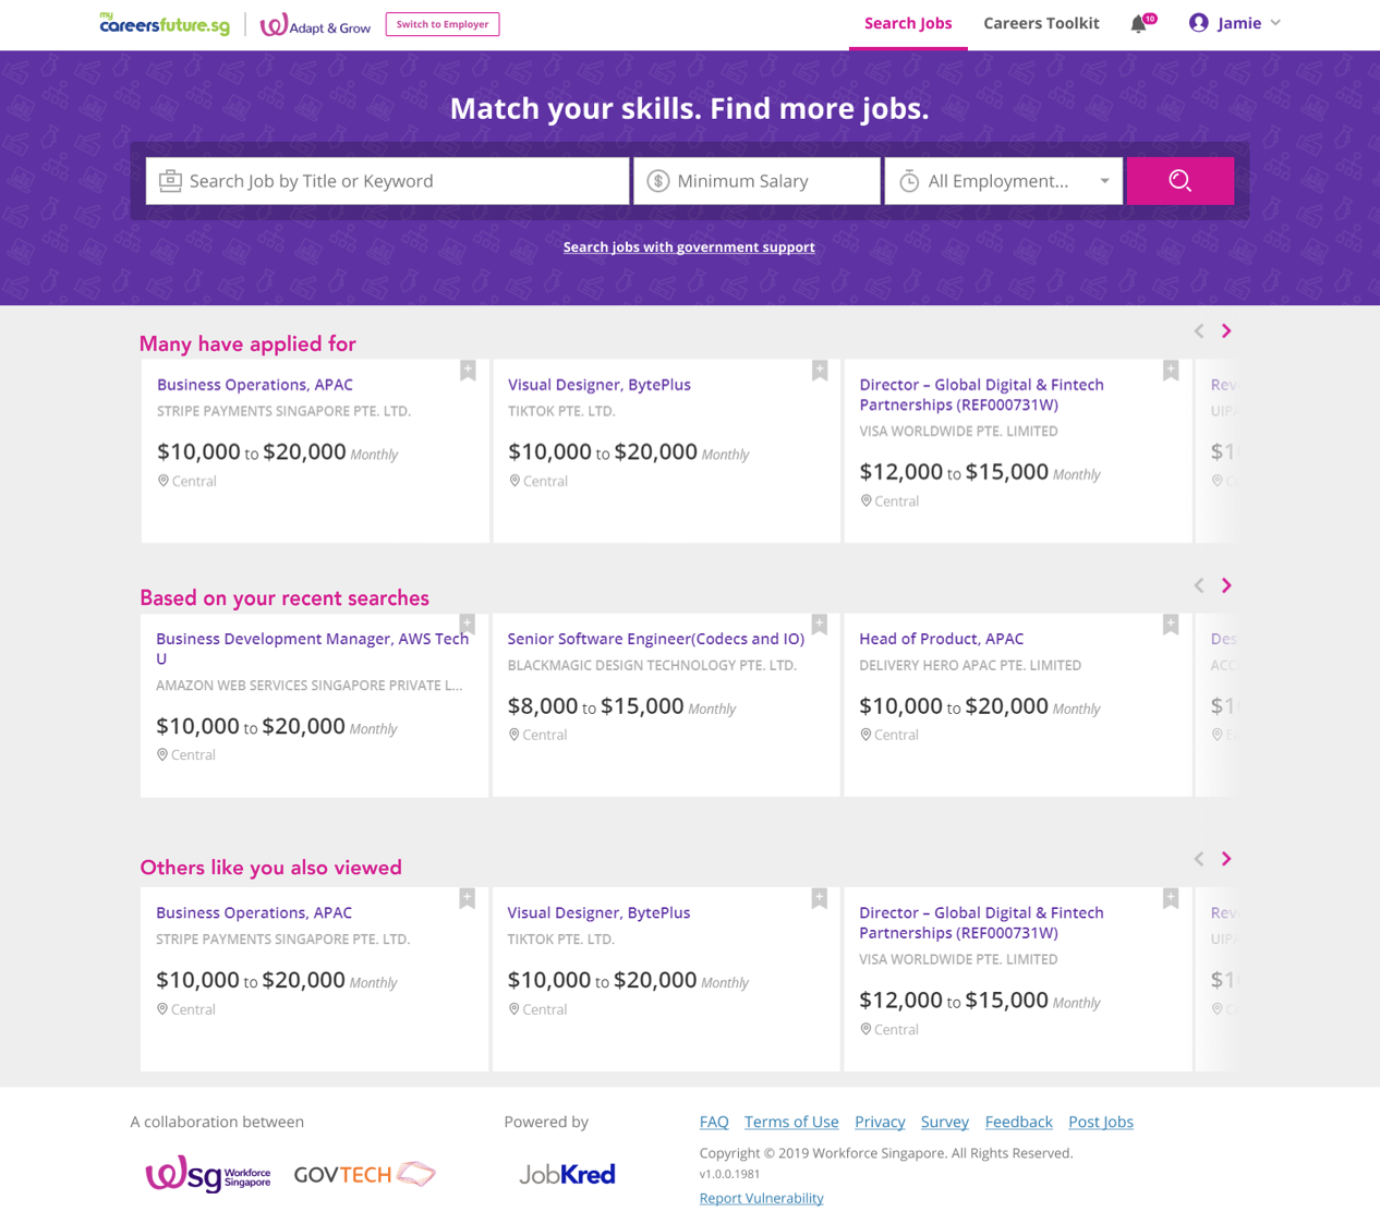Bookmark the Senior Software Engineer(Codecs and IO) job
The height and width of the screenshot is (1216, 1384).
click(821, 625)
